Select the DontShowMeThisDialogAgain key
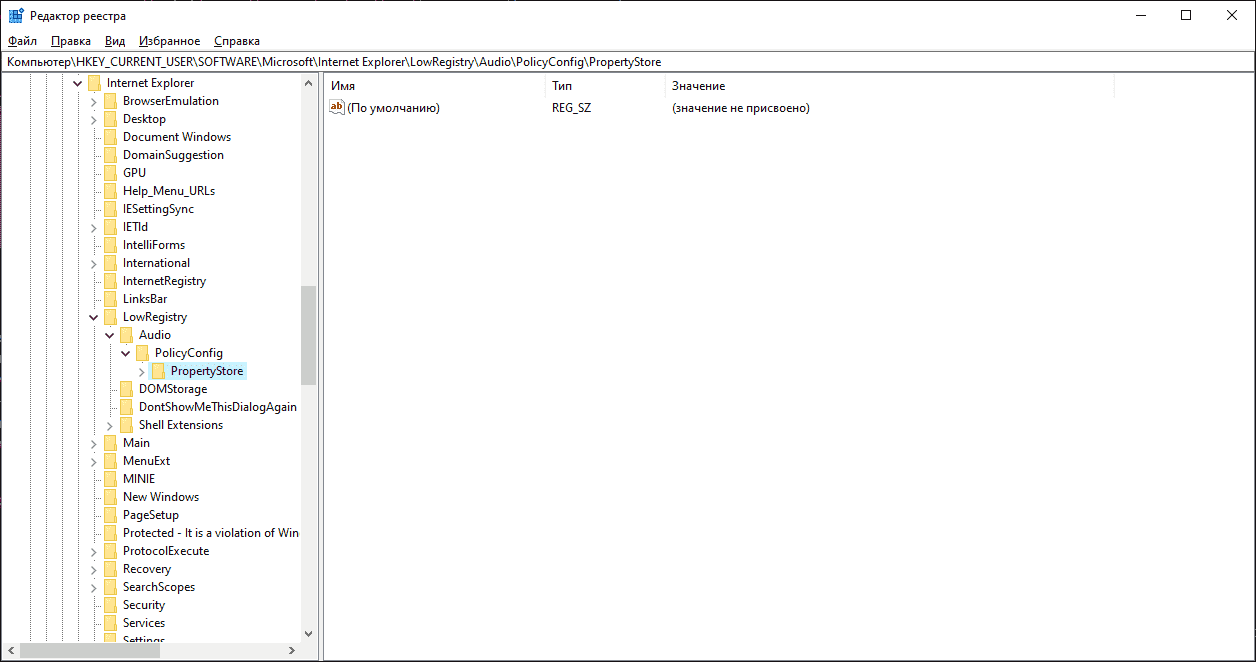The width and height of the screenshot is (1256, 662). 218,407
